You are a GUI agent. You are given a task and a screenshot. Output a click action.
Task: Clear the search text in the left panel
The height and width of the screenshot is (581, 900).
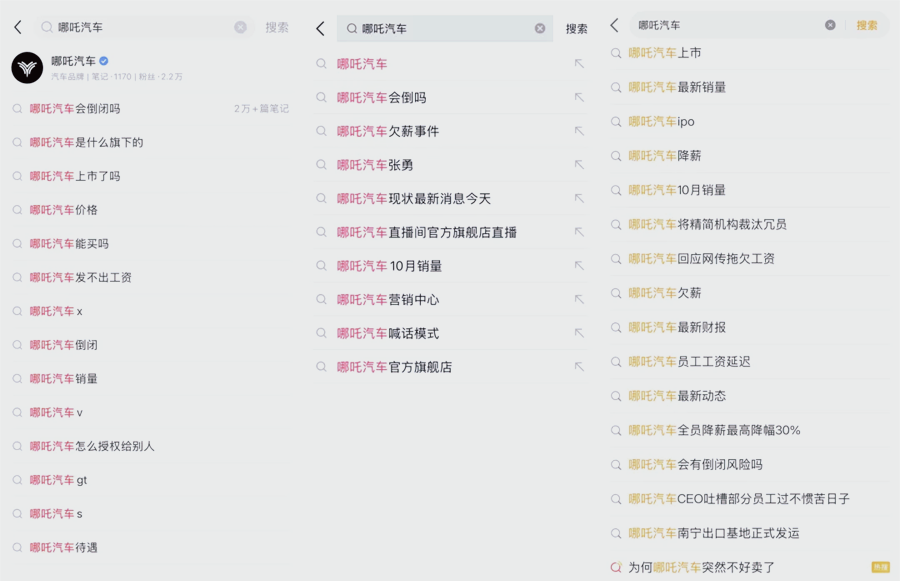pyautogui.click(x=240, y=27)
